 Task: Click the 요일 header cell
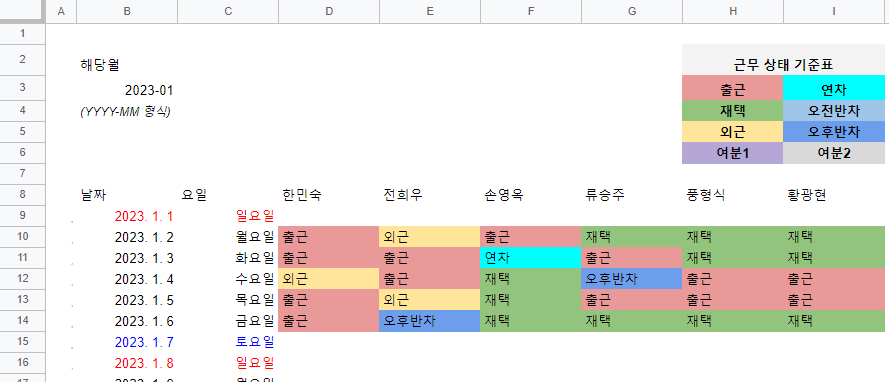(x=228, y=195)
